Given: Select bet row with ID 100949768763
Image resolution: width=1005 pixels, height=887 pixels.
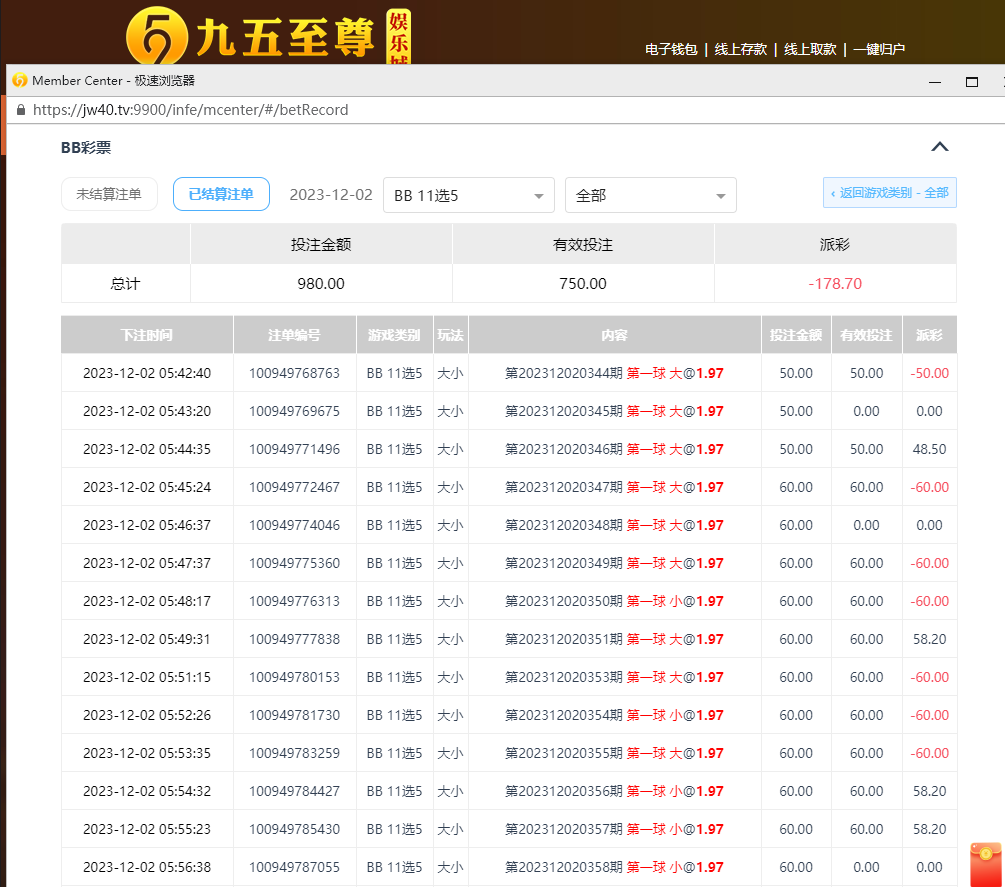Looking at the screenshot, I should point(294,373).
